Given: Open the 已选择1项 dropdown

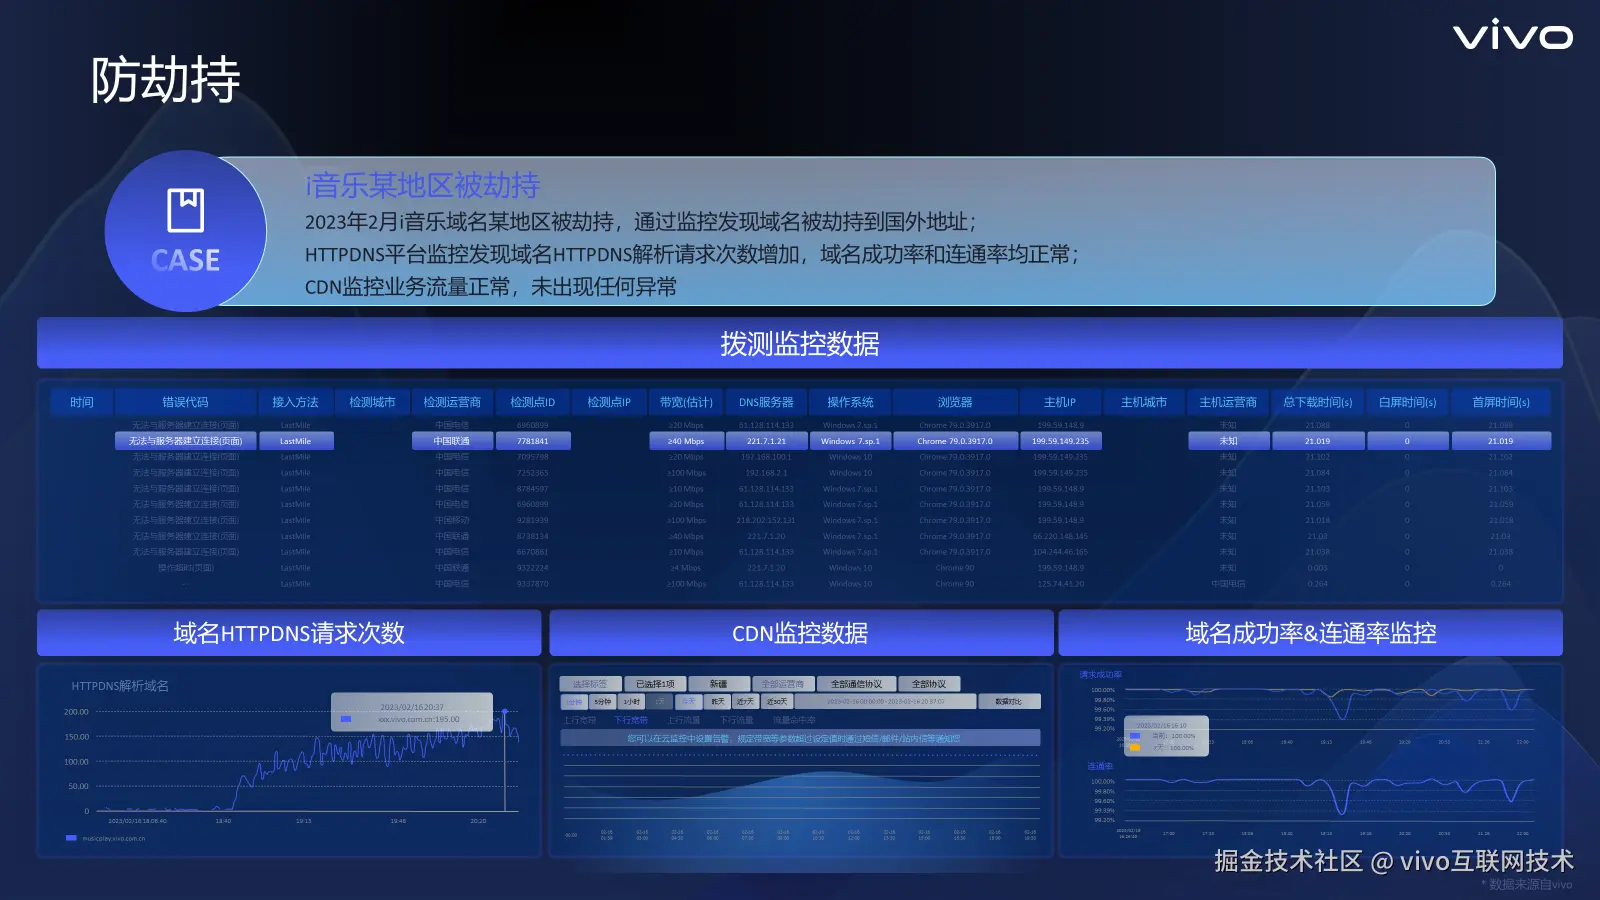Looking at the screenshot, I should (655, 684).
